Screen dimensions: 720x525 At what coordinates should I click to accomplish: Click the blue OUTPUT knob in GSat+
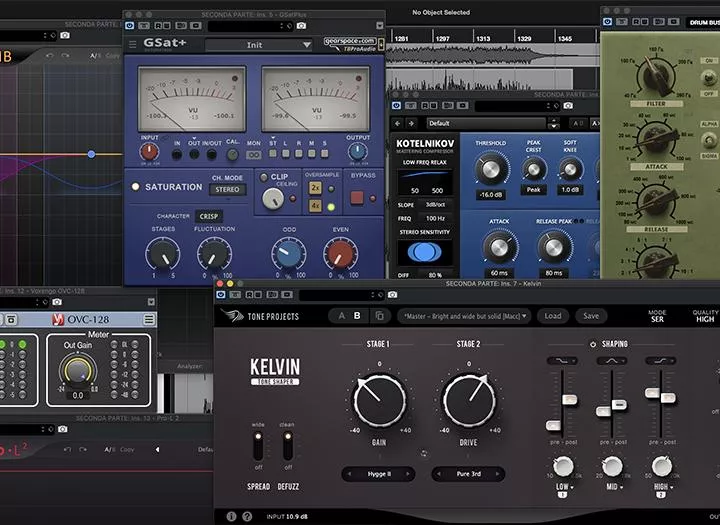click(358, 152)
